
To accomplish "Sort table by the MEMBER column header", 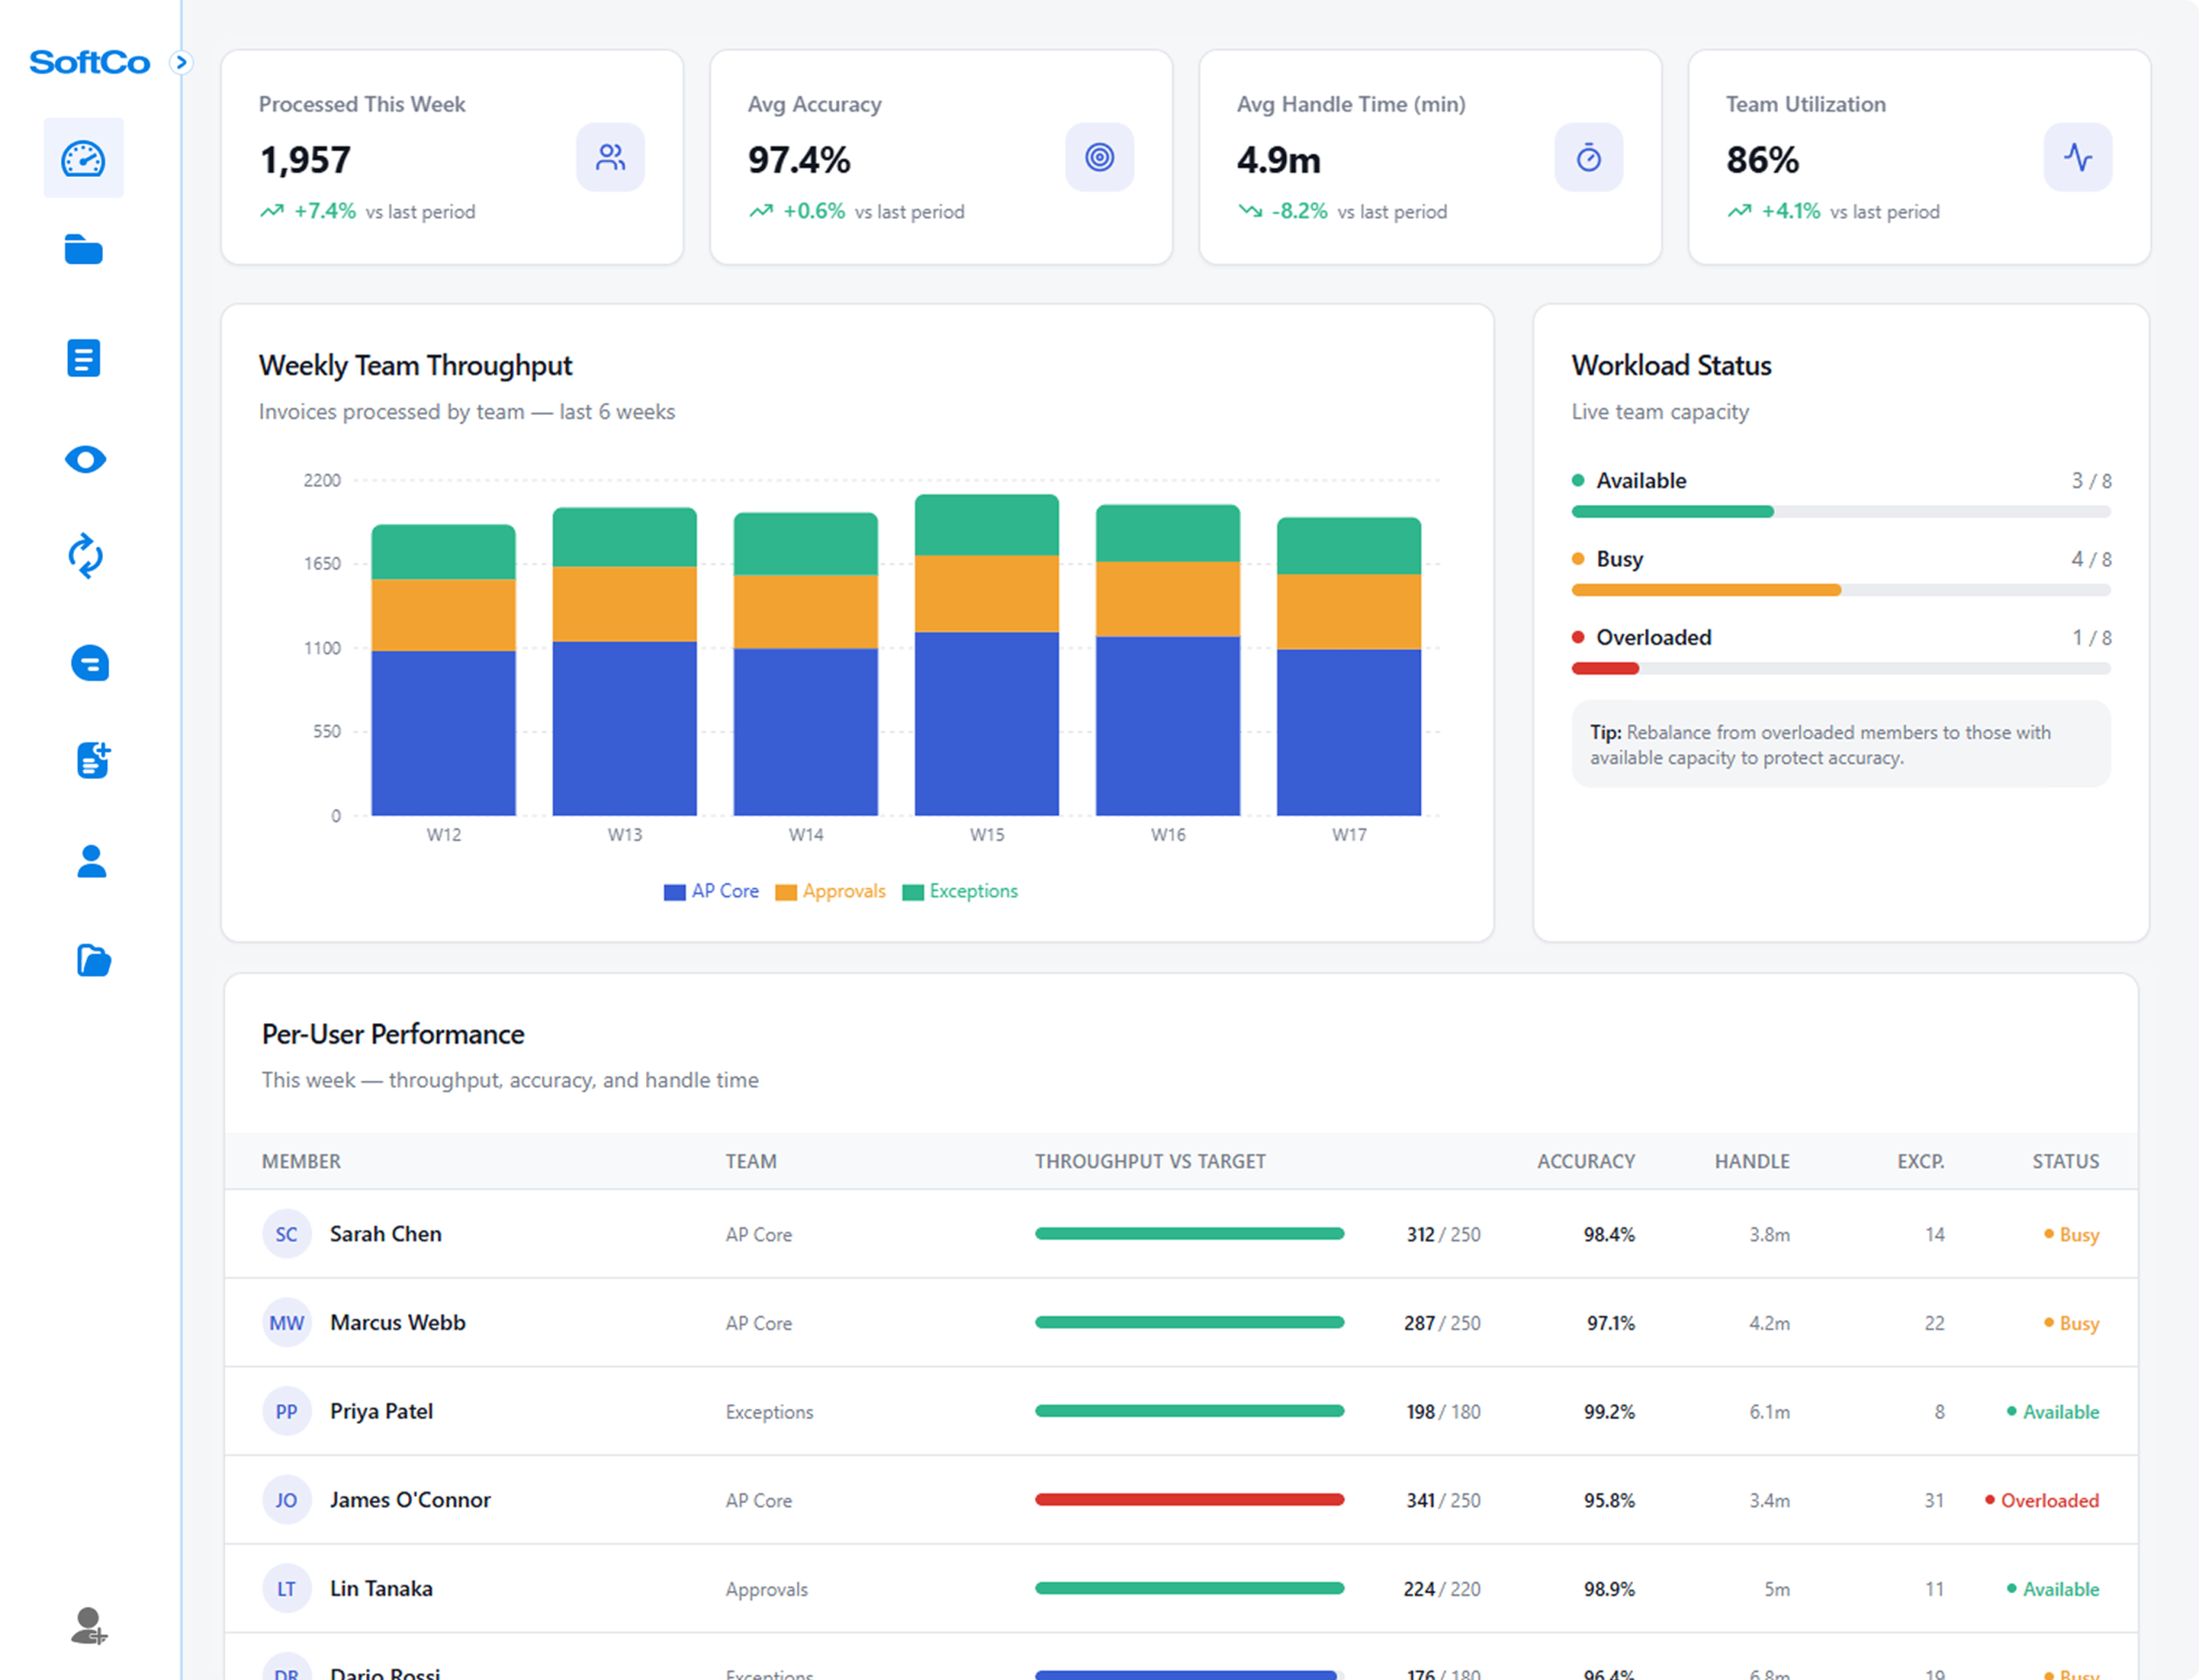I will 301,1161.
